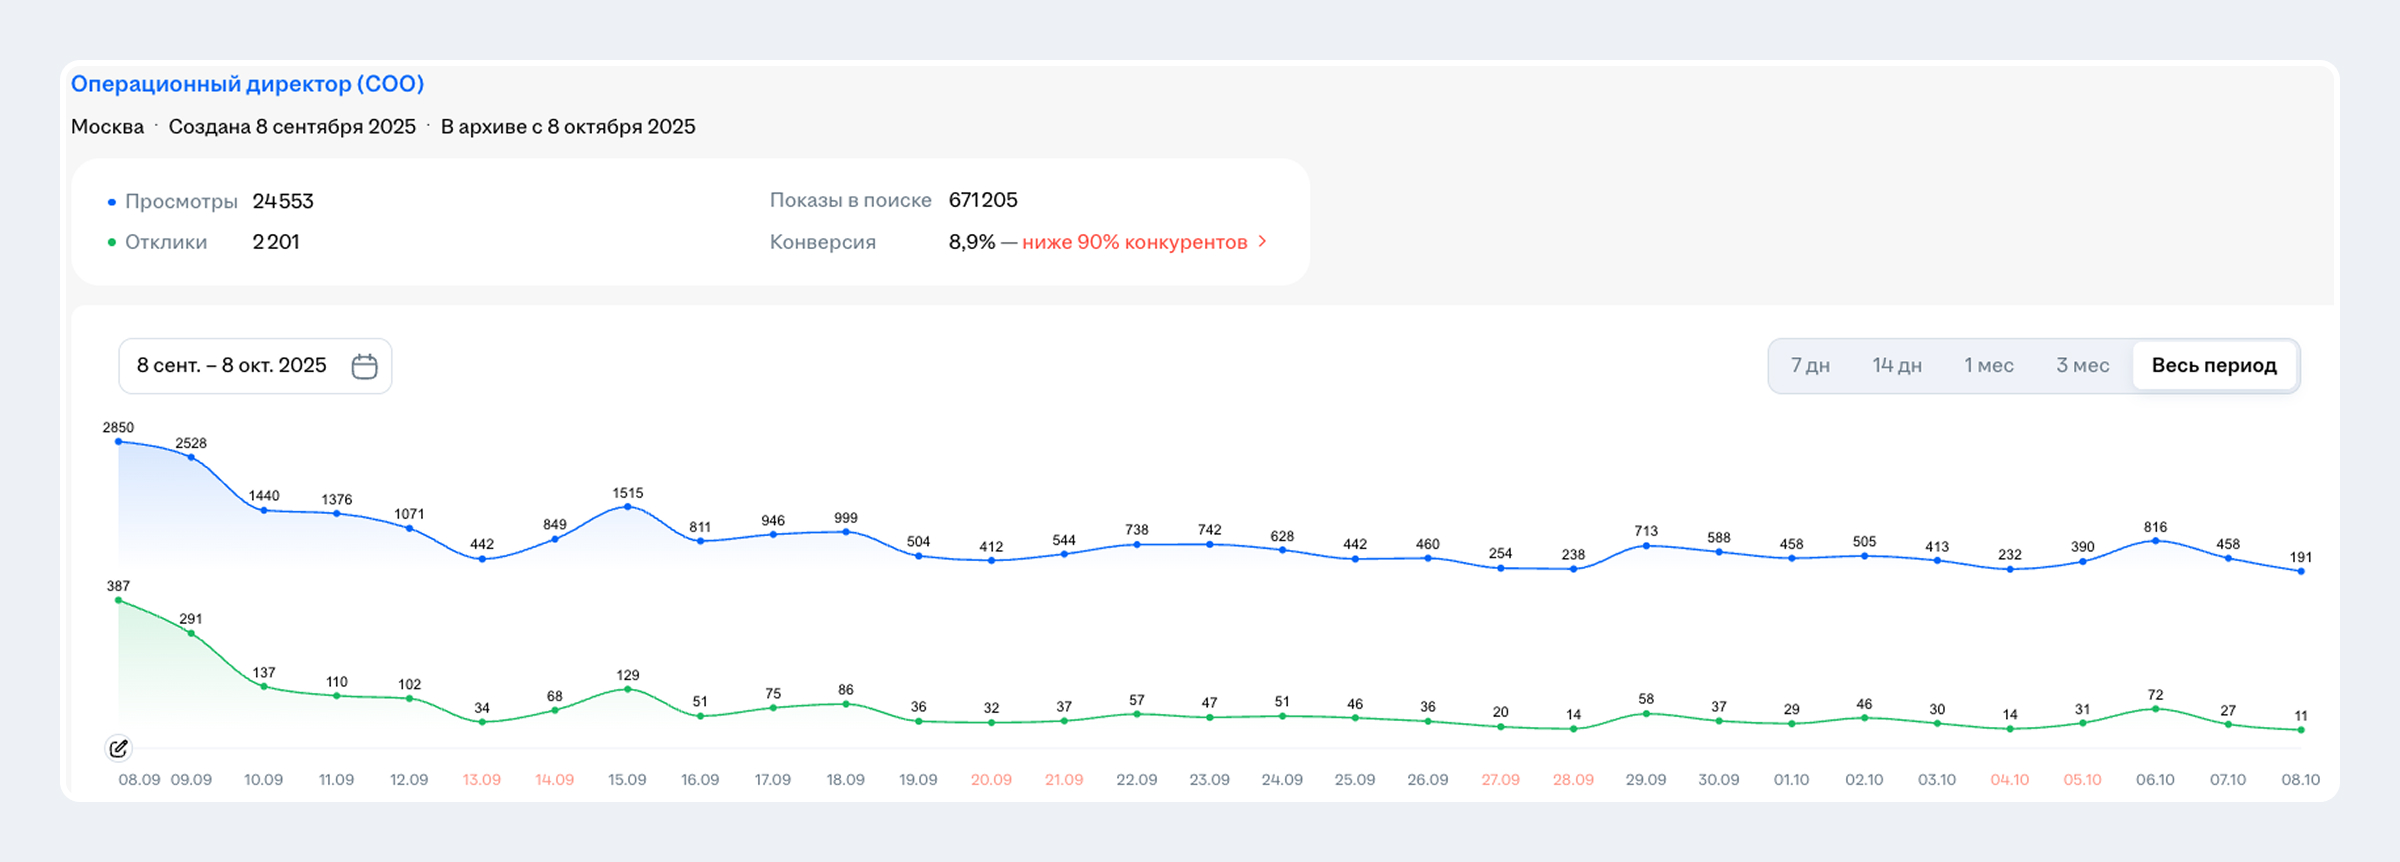Image resolution: width=2400 pixels, height=862 pixels.
Task: Click the 387 responses point on 08.09
Action: coord(118,600)
